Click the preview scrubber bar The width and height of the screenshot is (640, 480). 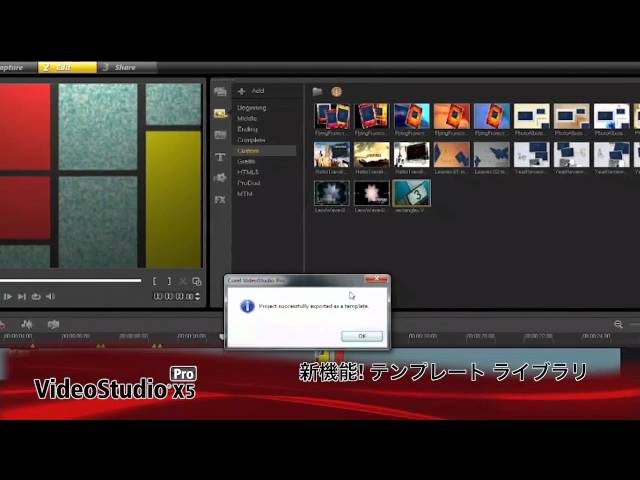[71, 281]
